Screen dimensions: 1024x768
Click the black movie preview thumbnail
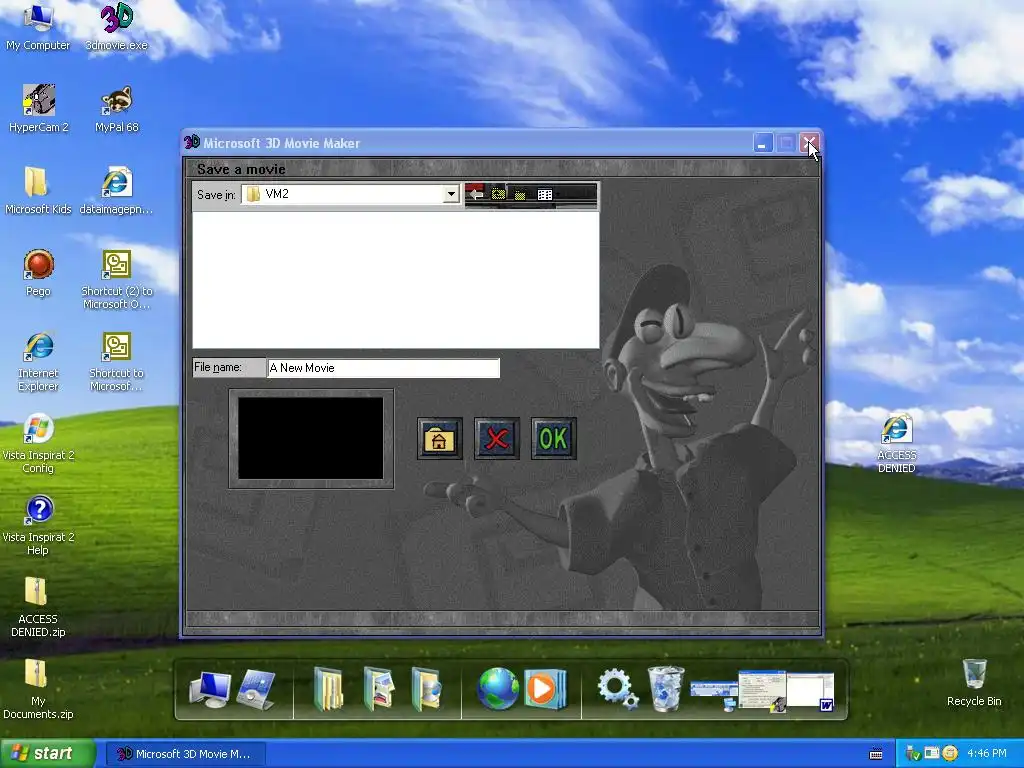(311, 438)
